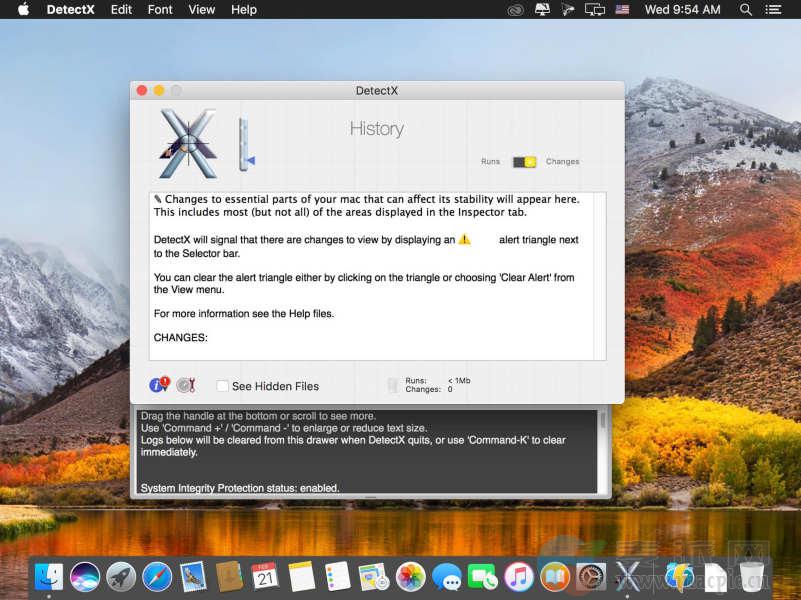This screenshot has height=600, width=801.
Task: Click the wrench tools icon
Action: pyautogui.click(x=185, y=385)
